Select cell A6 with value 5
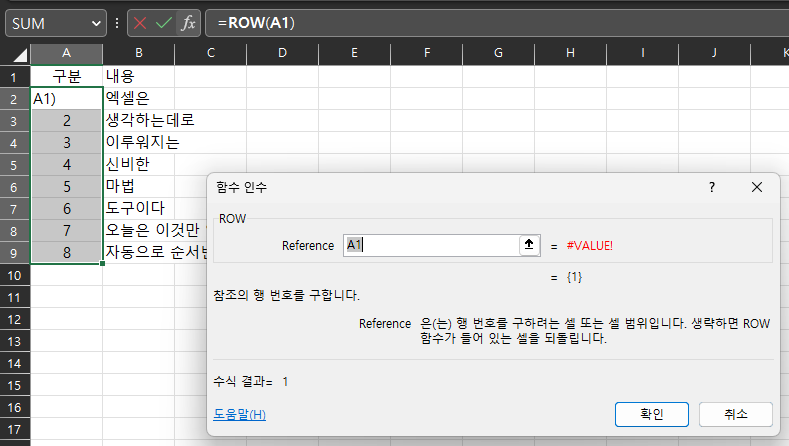This screenshot has height=446, width=789. (66, 187)
